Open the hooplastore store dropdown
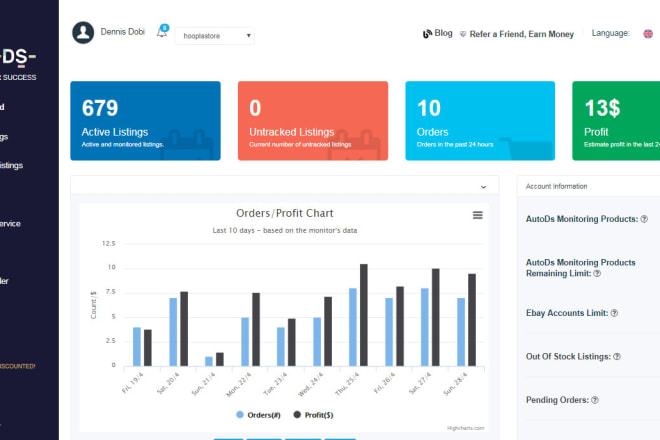Screen dimensions: 660x440 tap(215, 36)
